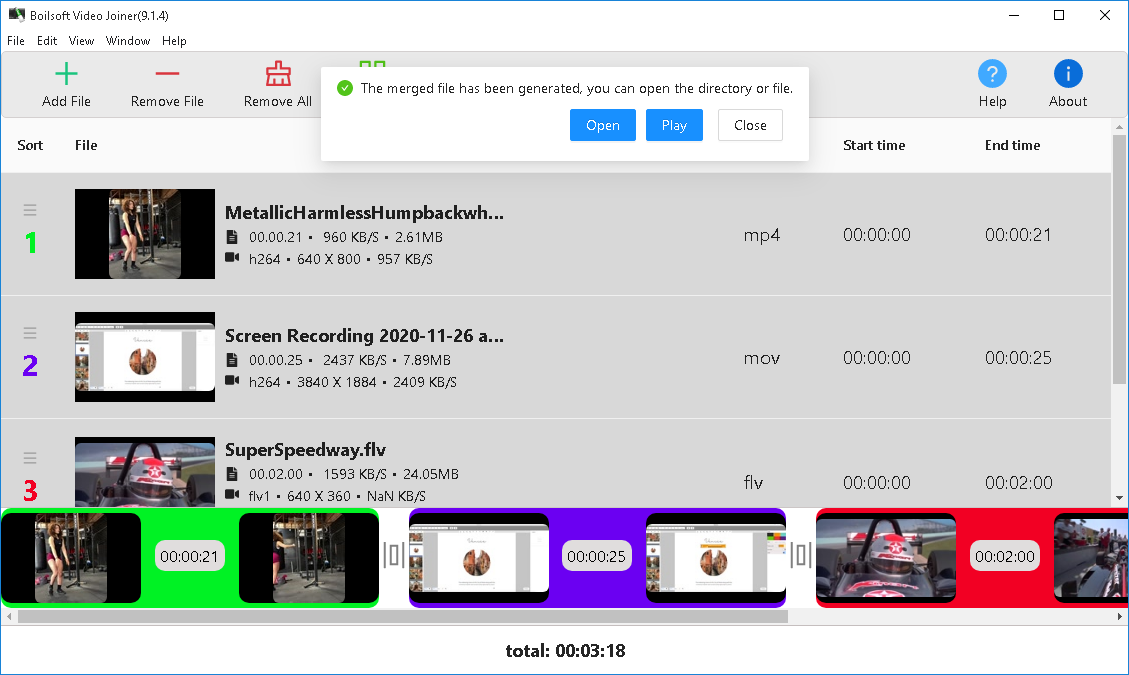Open the Window menu
1129x675 pixels.
coord(128,41)
